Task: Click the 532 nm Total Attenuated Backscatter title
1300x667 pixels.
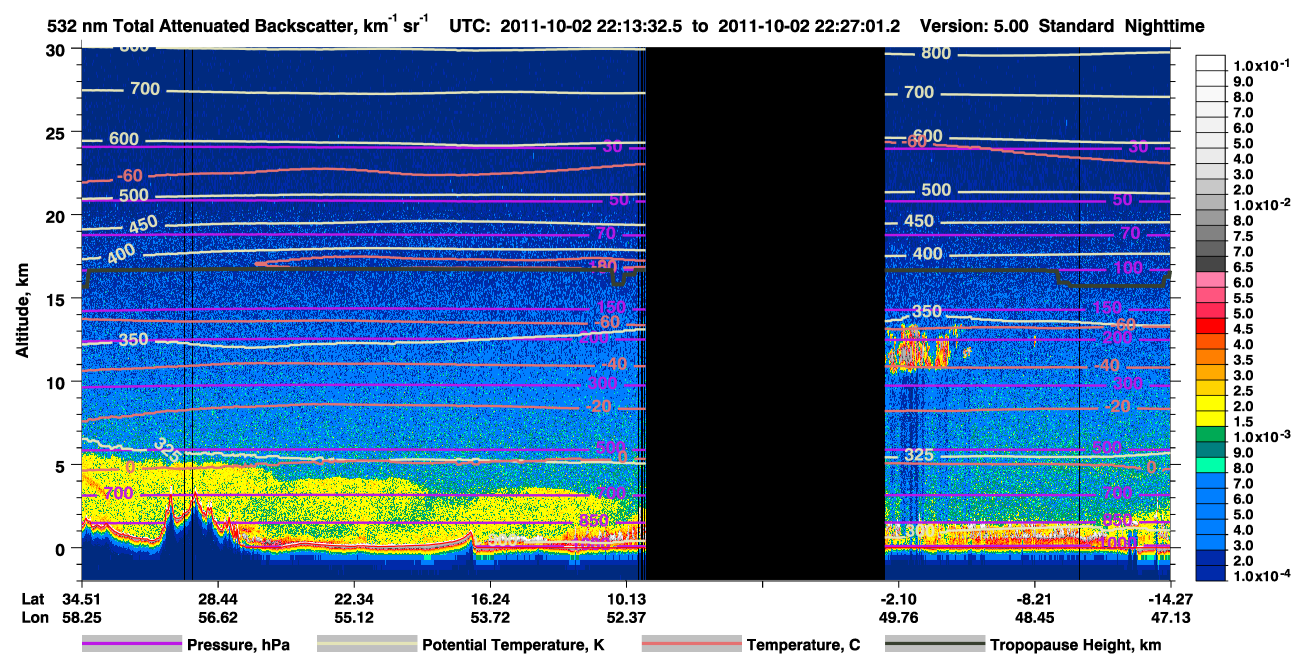Action: point(238,26)
